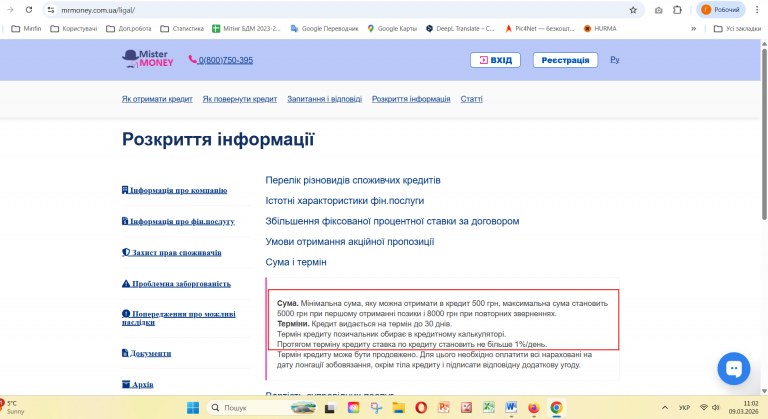This screenshot has width=768, height=419.
Task: Open the Windows Start menu
Action: click(x=193, y=408)
